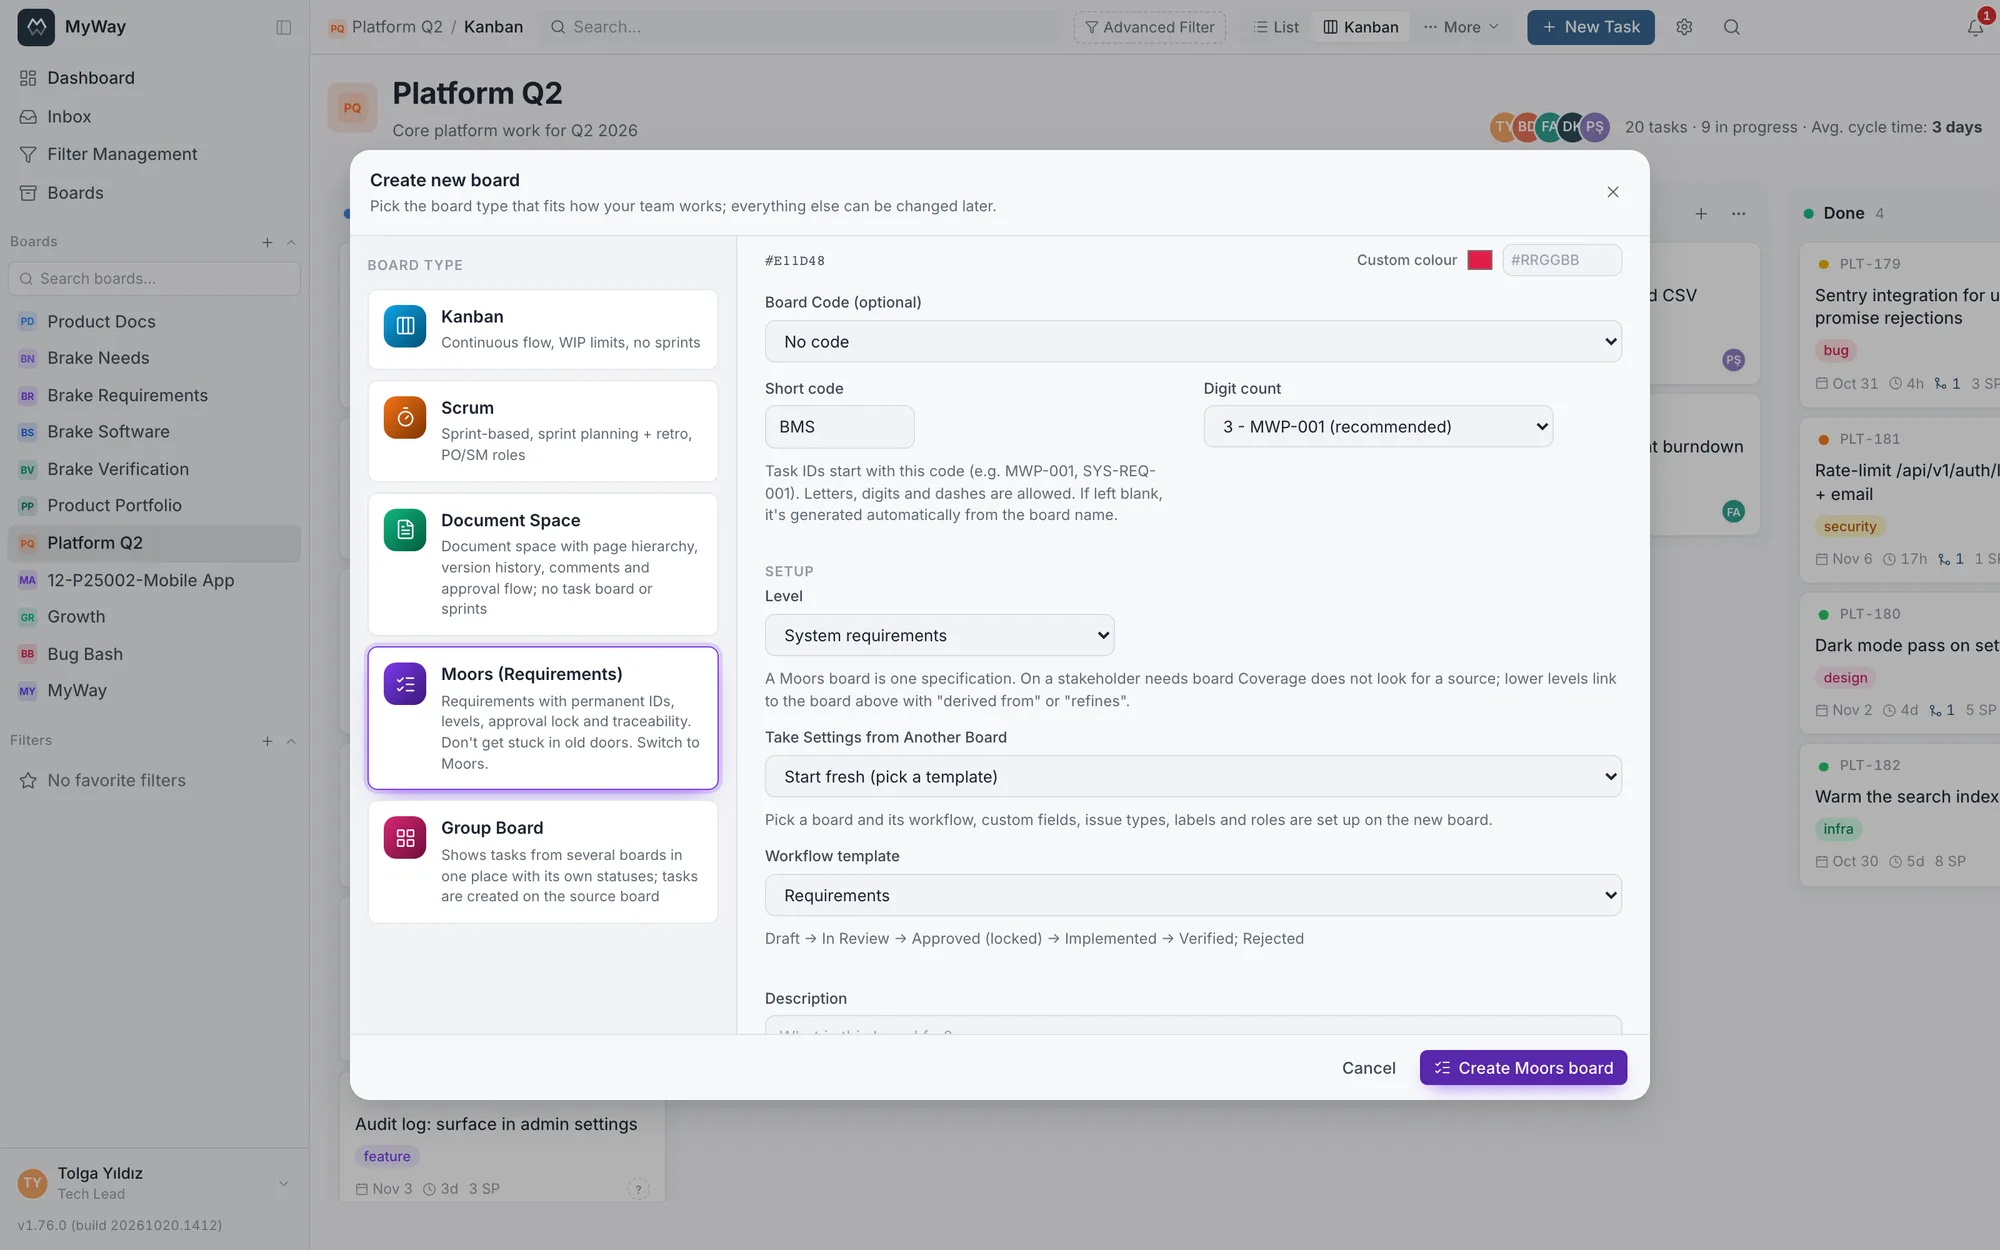Viewport: 2000px width, 1250px height.
Task: Click the Document Space page icon
Action: (x=405, y=530)
